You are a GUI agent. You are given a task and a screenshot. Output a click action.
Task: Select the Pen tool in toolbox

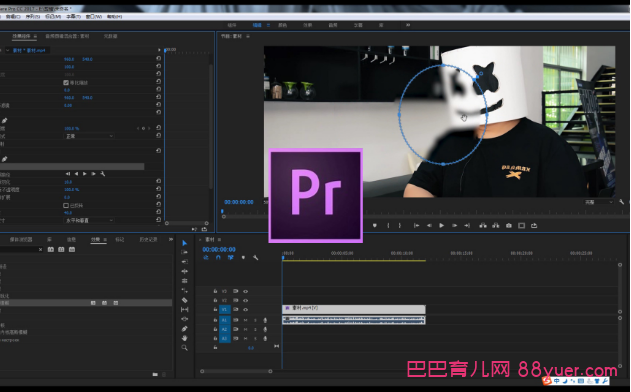click(184, 328)
